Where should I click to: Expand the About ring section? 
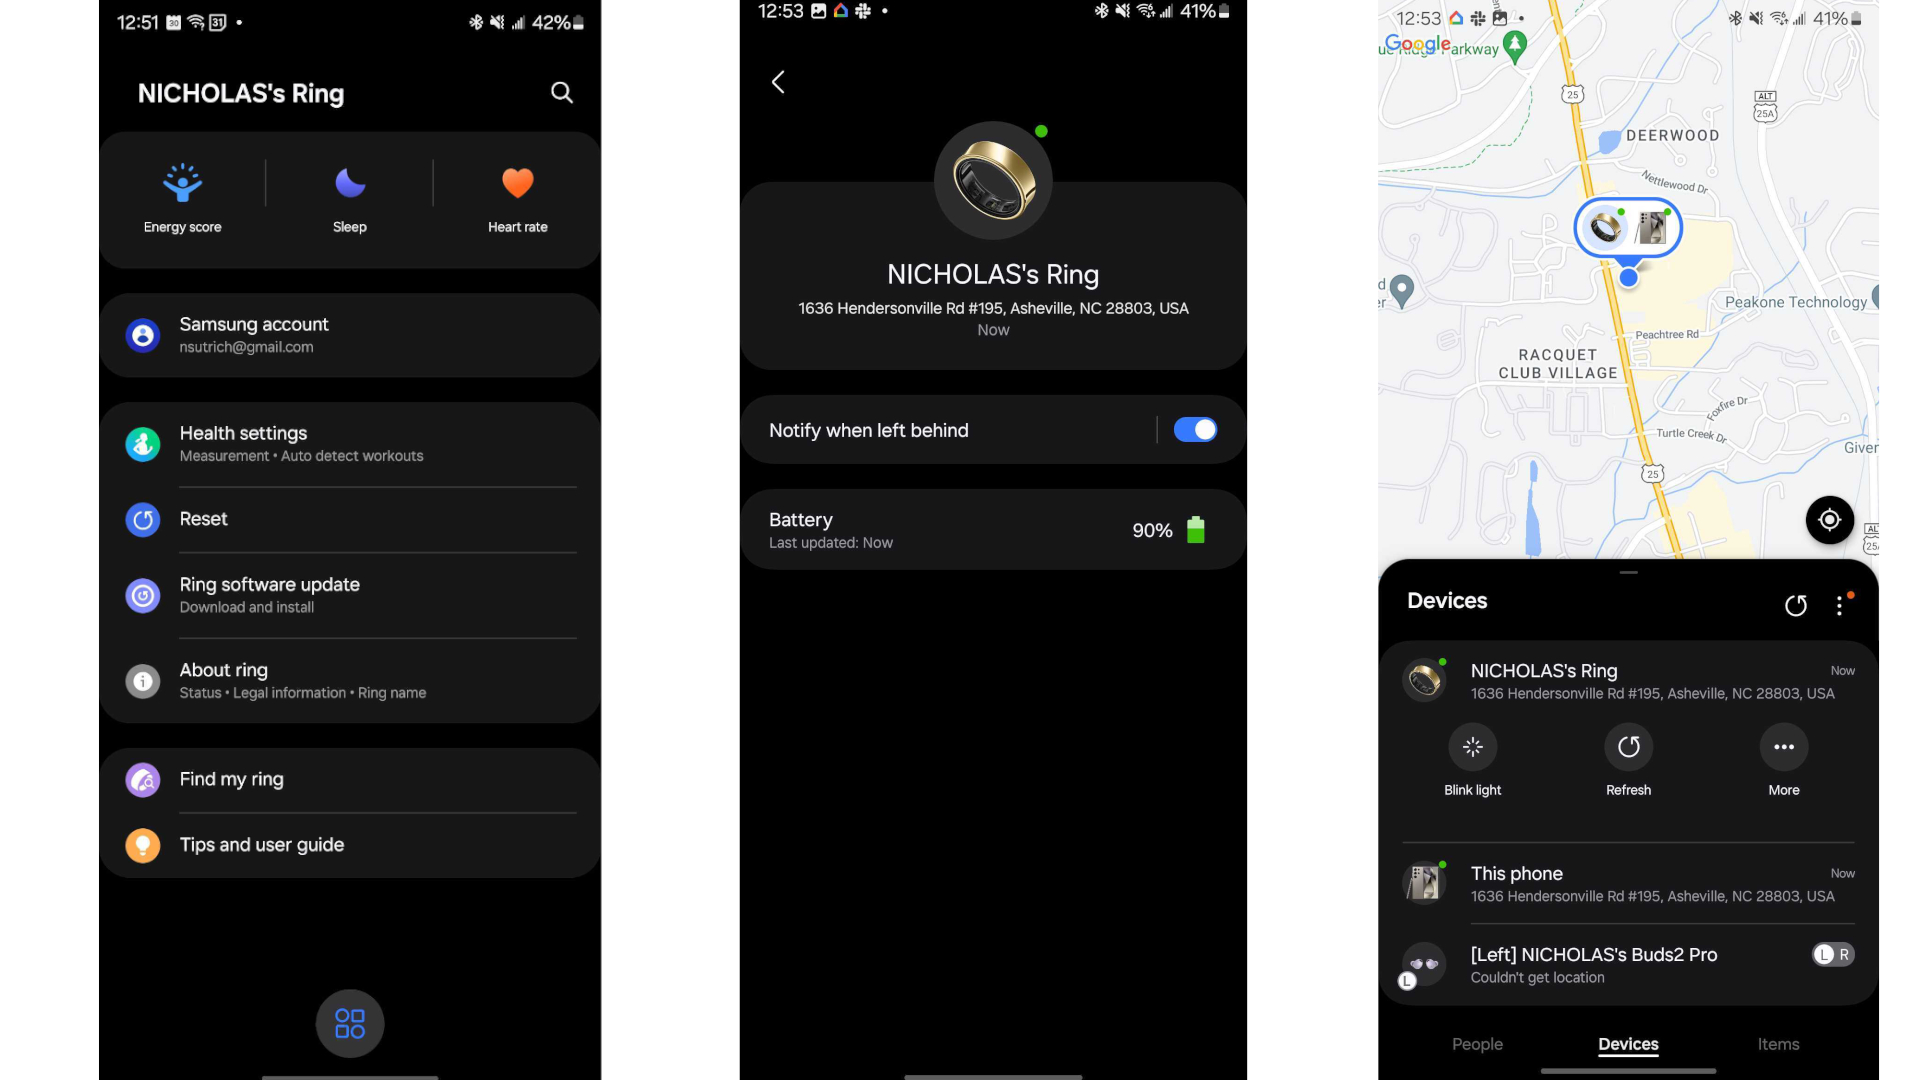(349, 679)
